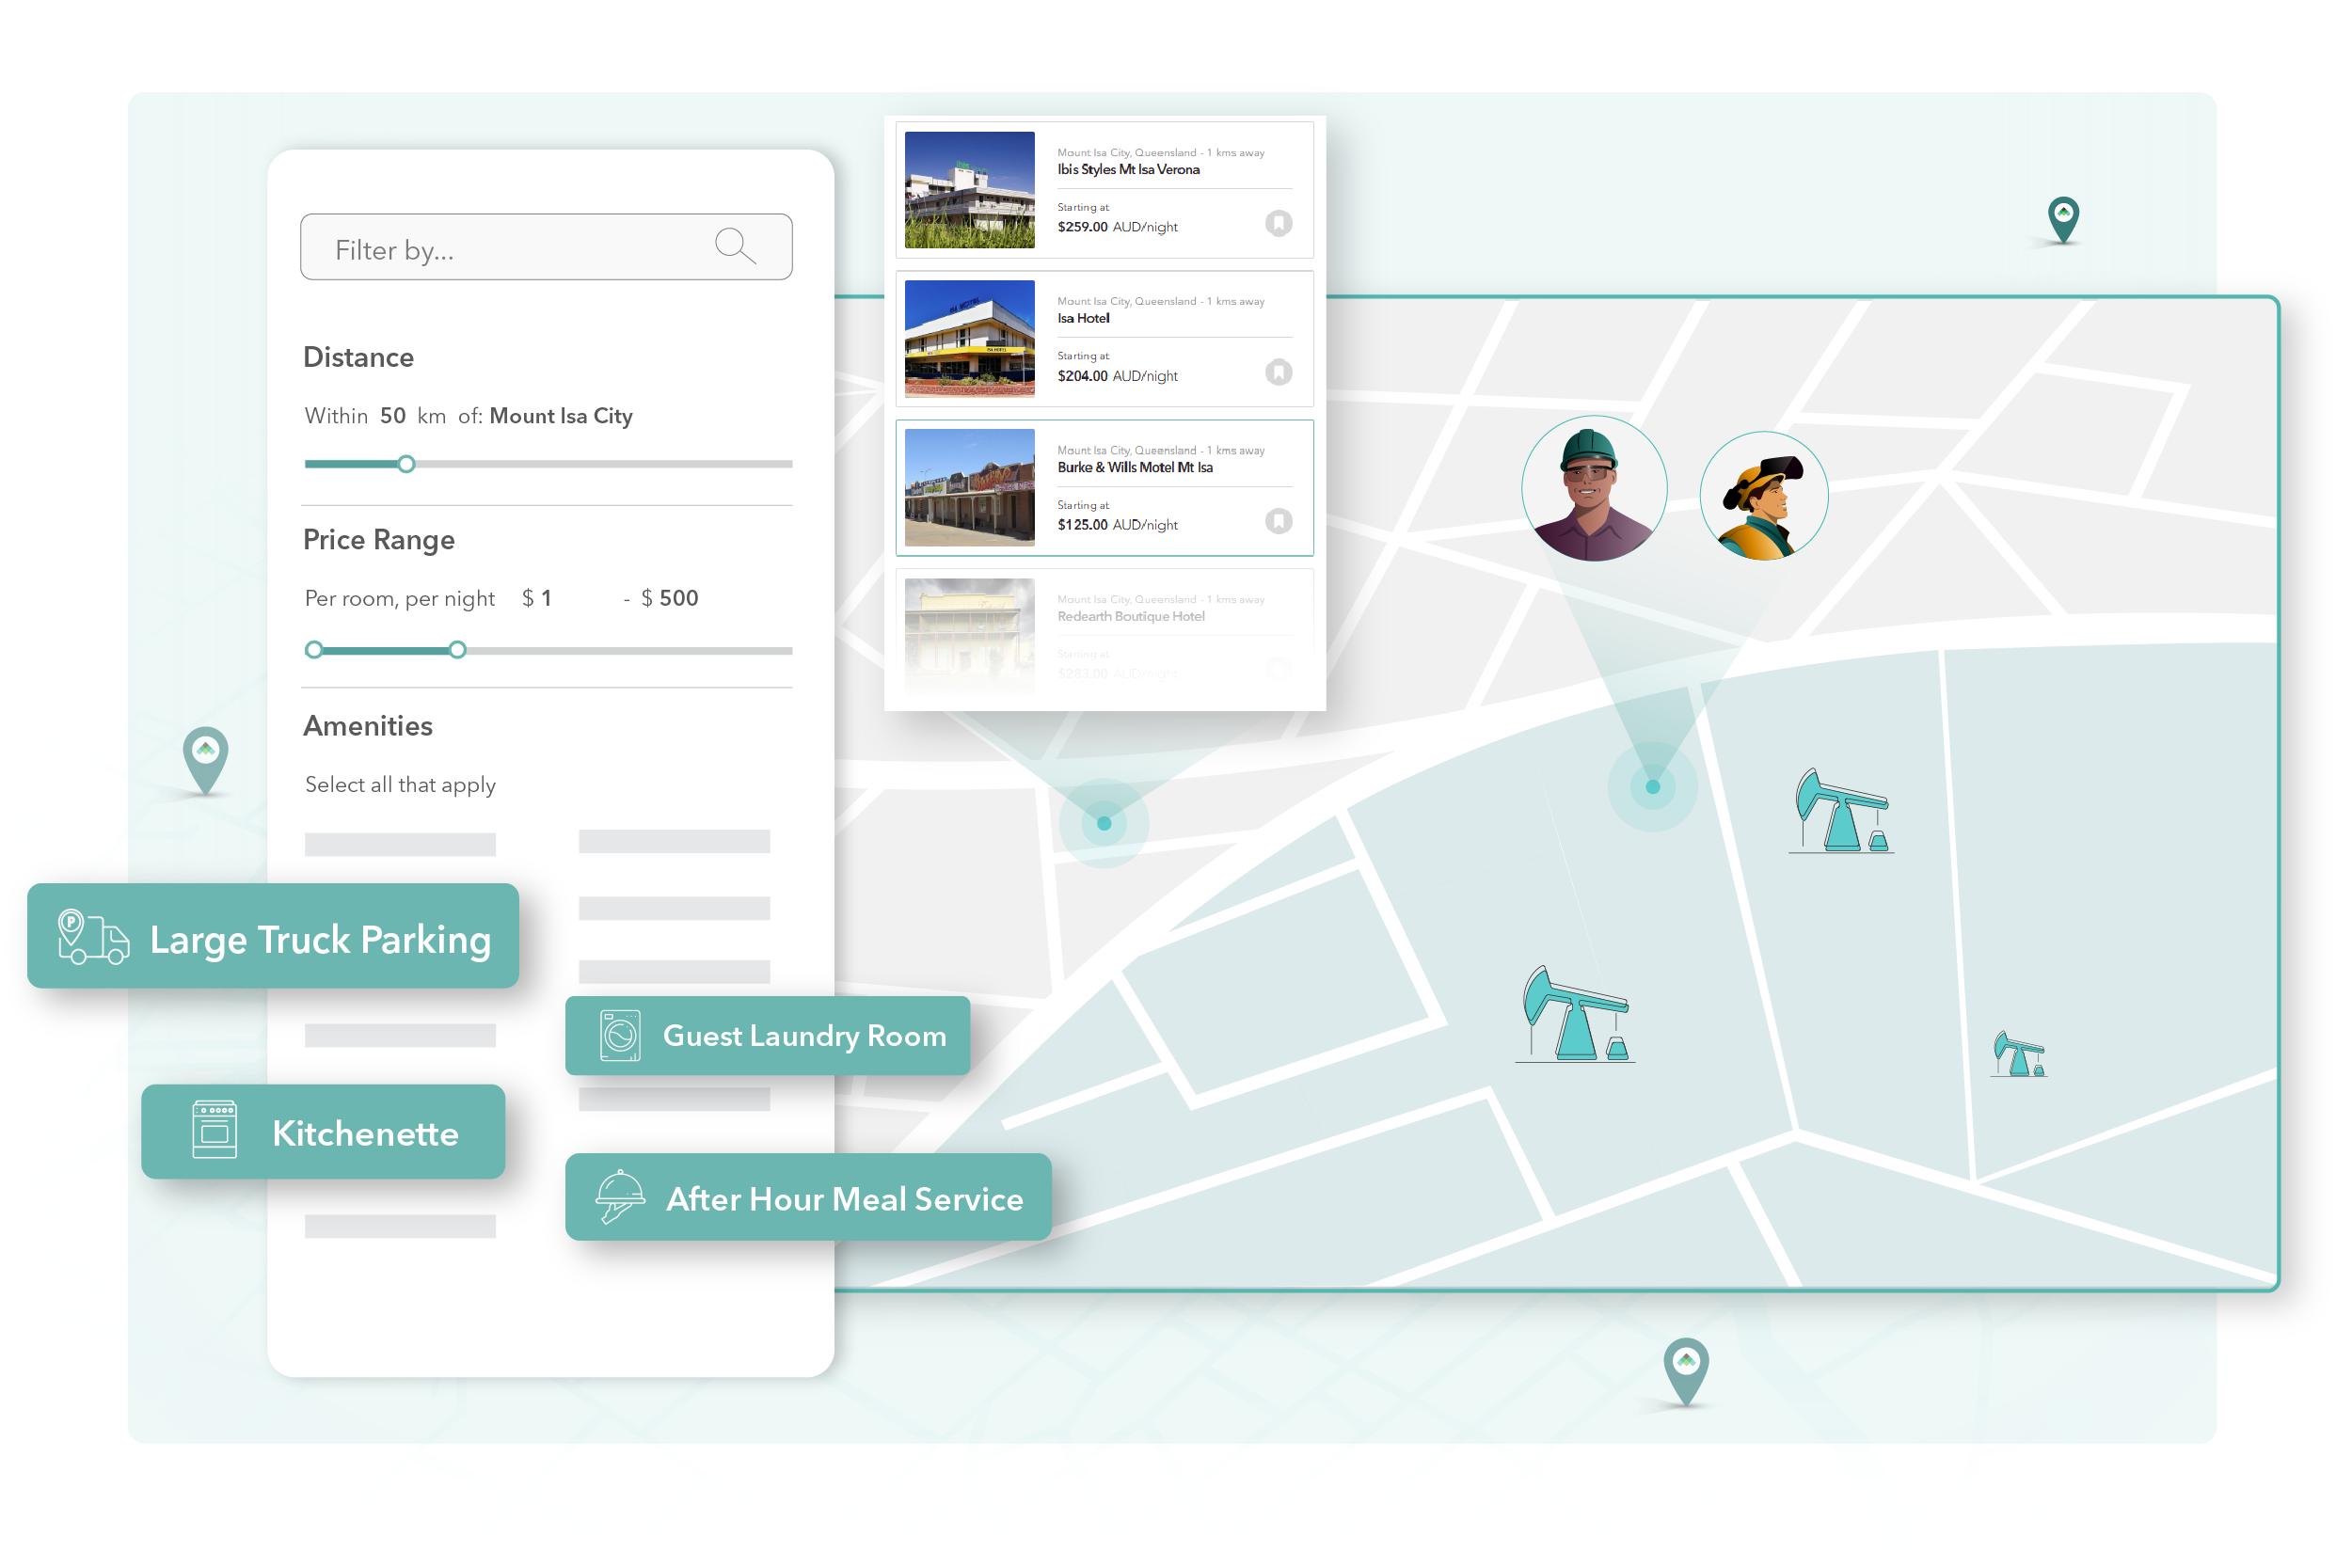Click the washing machine icon on Guest Laundry Room

coord(620,1036)
